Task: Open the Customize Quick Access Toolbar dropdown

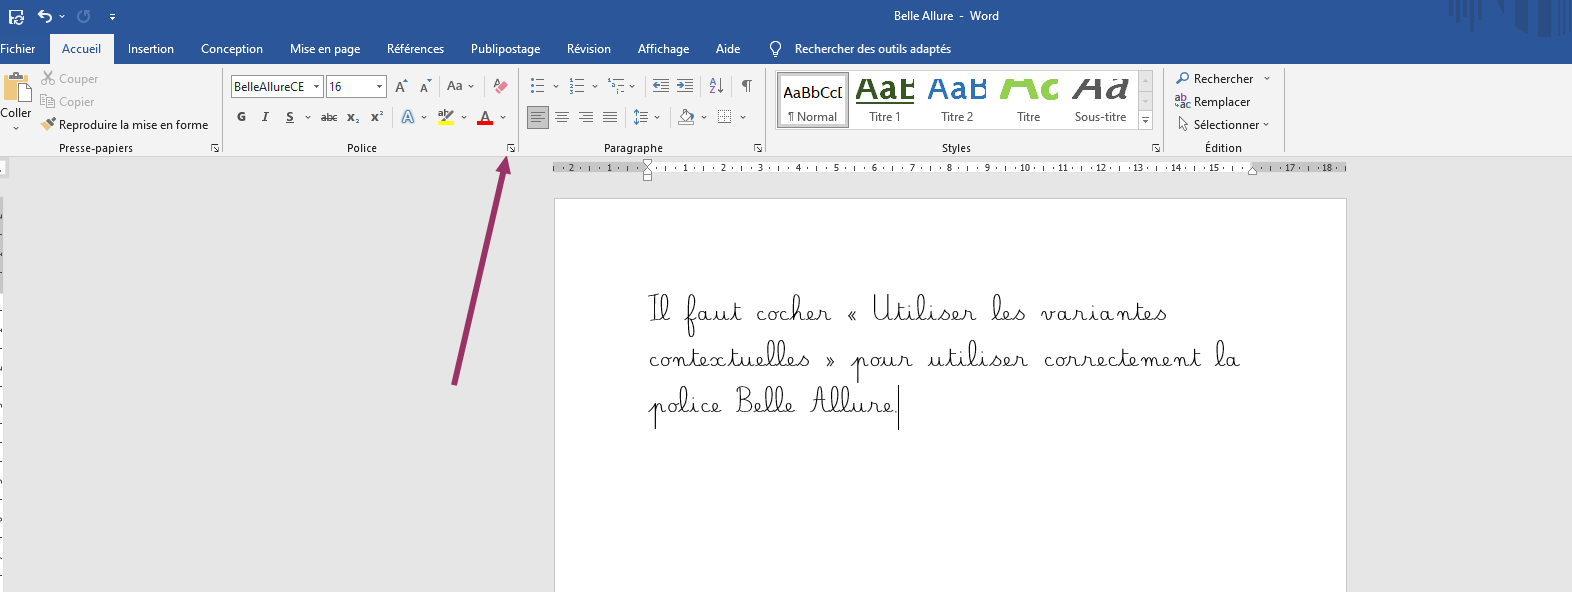Action: [112, 17]
